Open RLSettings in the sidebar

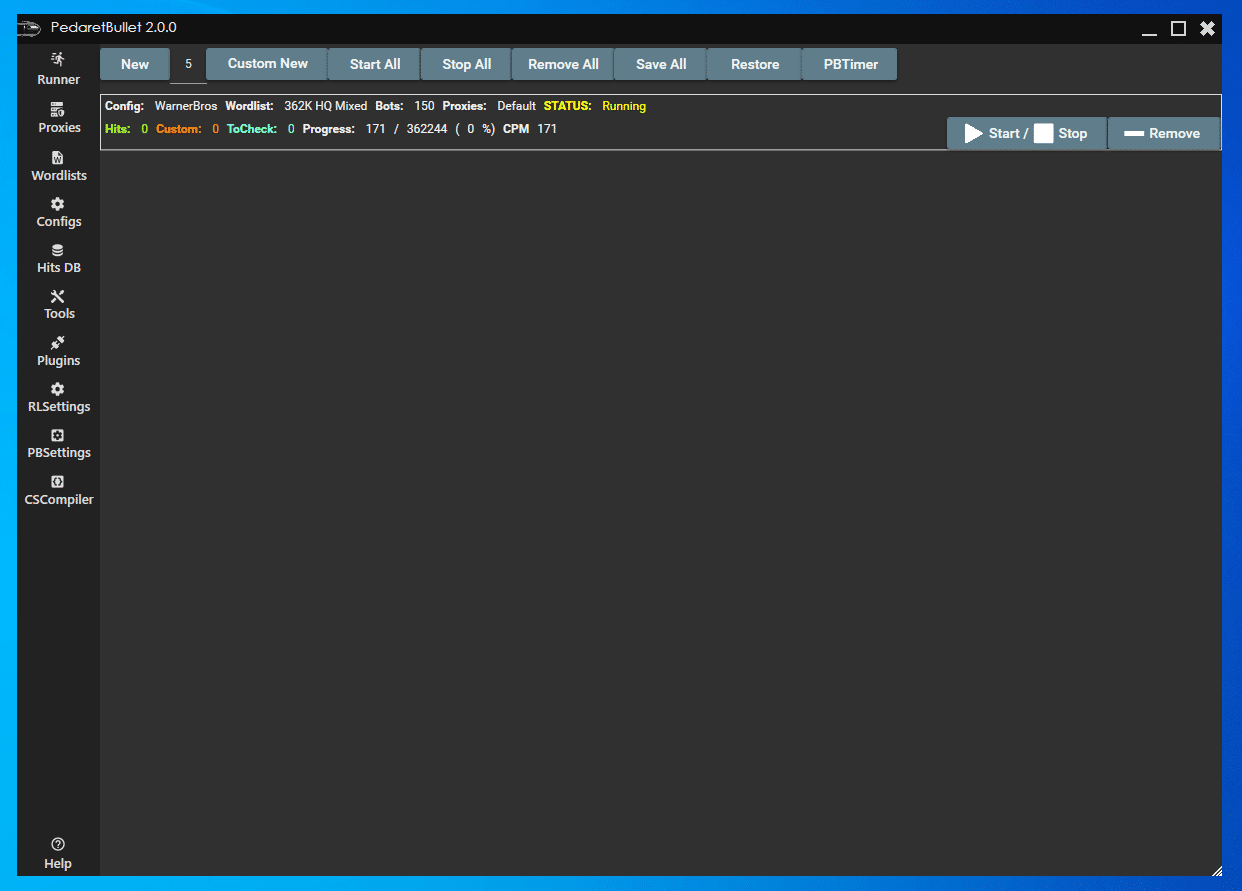(x=58, y=397)
